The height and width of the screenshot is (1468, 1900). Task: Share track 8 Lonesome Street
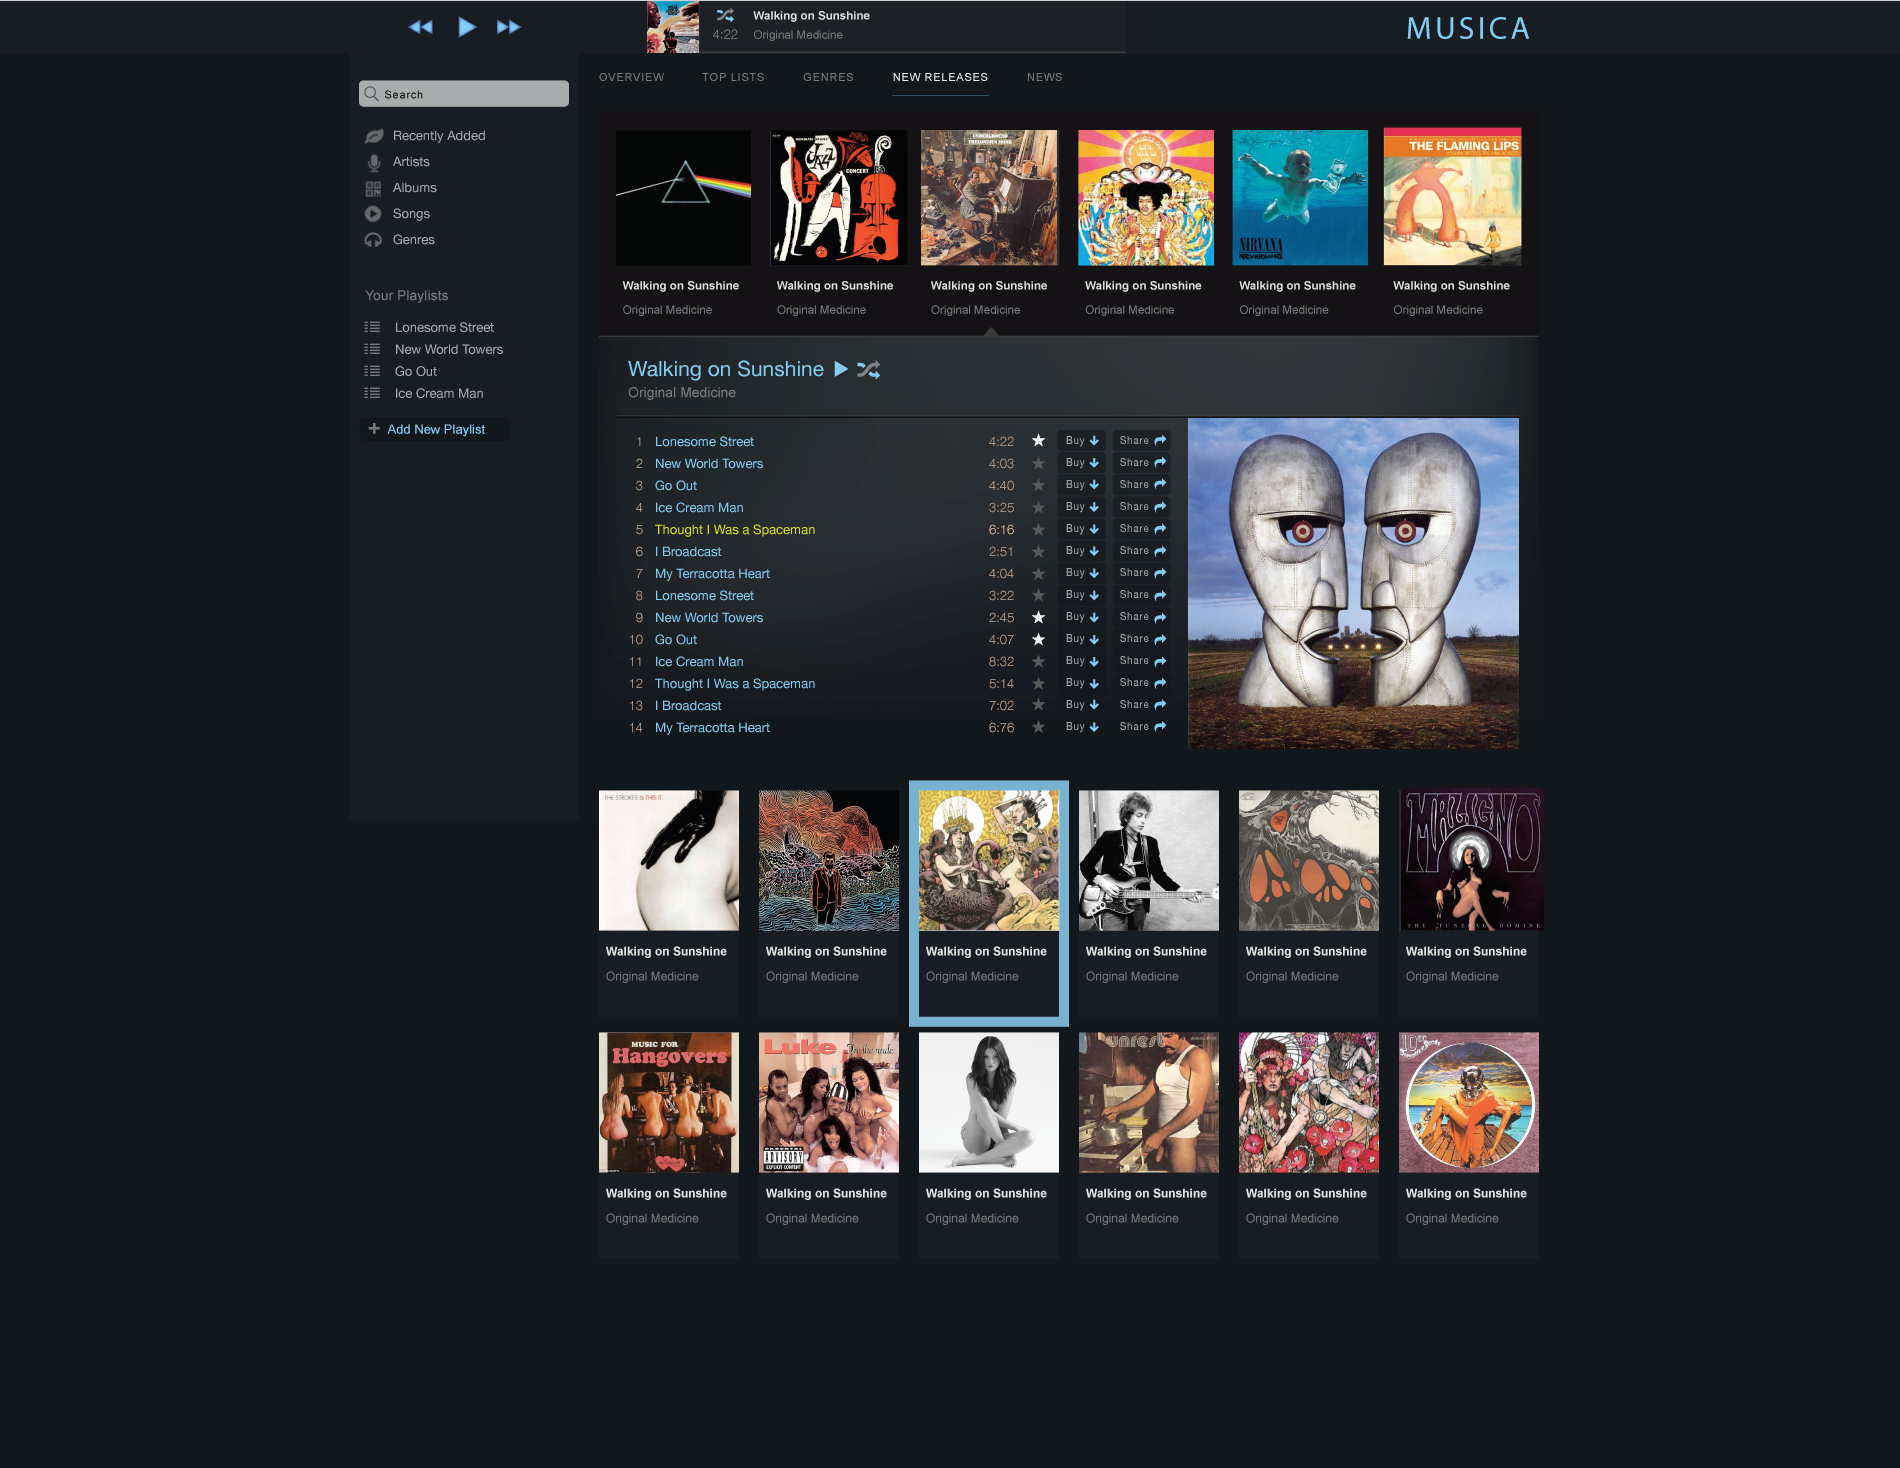point(1141,595)
